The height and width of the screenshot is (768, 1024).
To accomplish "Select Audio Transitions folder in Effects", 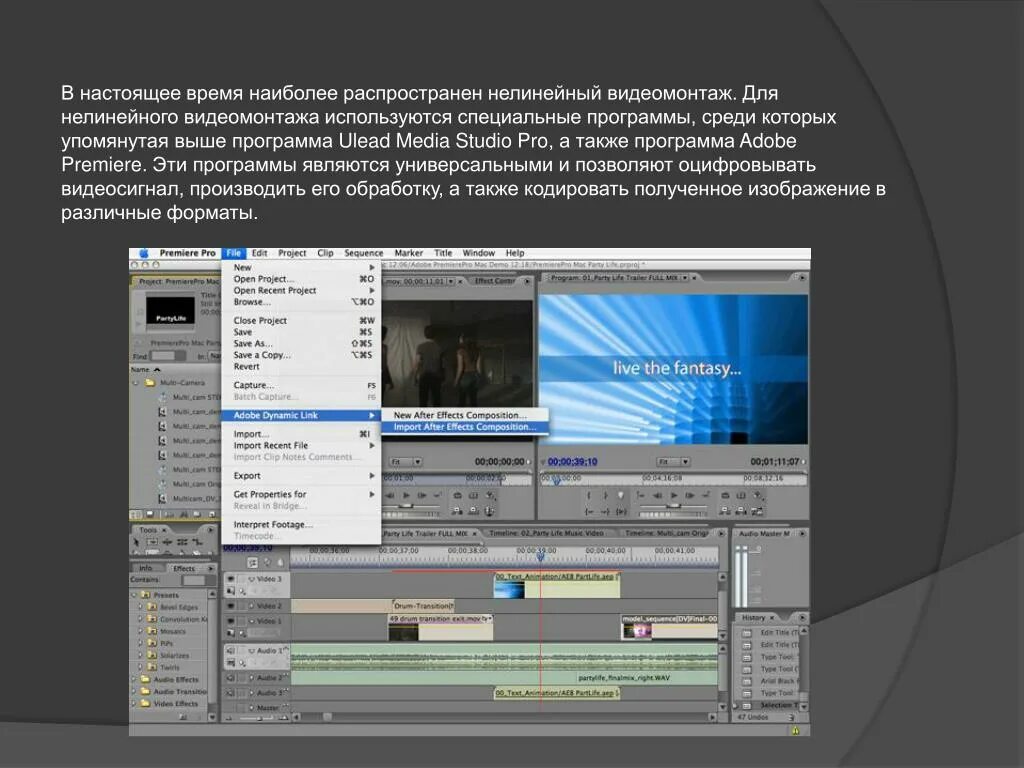I will click(x=180, y=692).
